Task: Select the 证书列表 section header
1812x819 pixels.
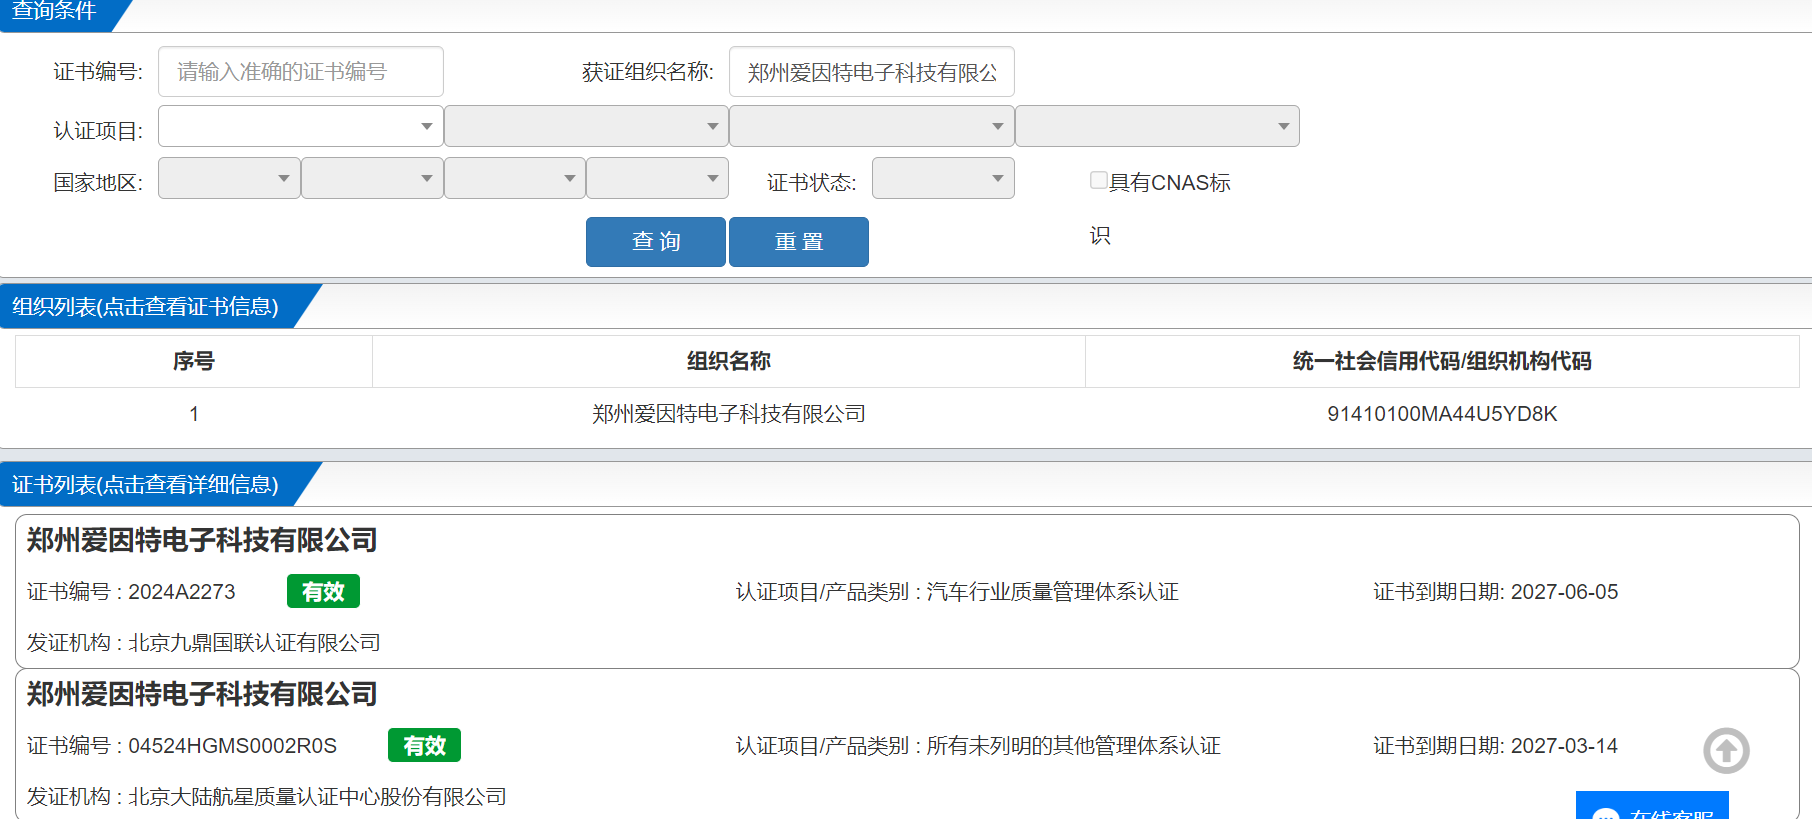Action: pyautogui.click(x=150, y=484)
